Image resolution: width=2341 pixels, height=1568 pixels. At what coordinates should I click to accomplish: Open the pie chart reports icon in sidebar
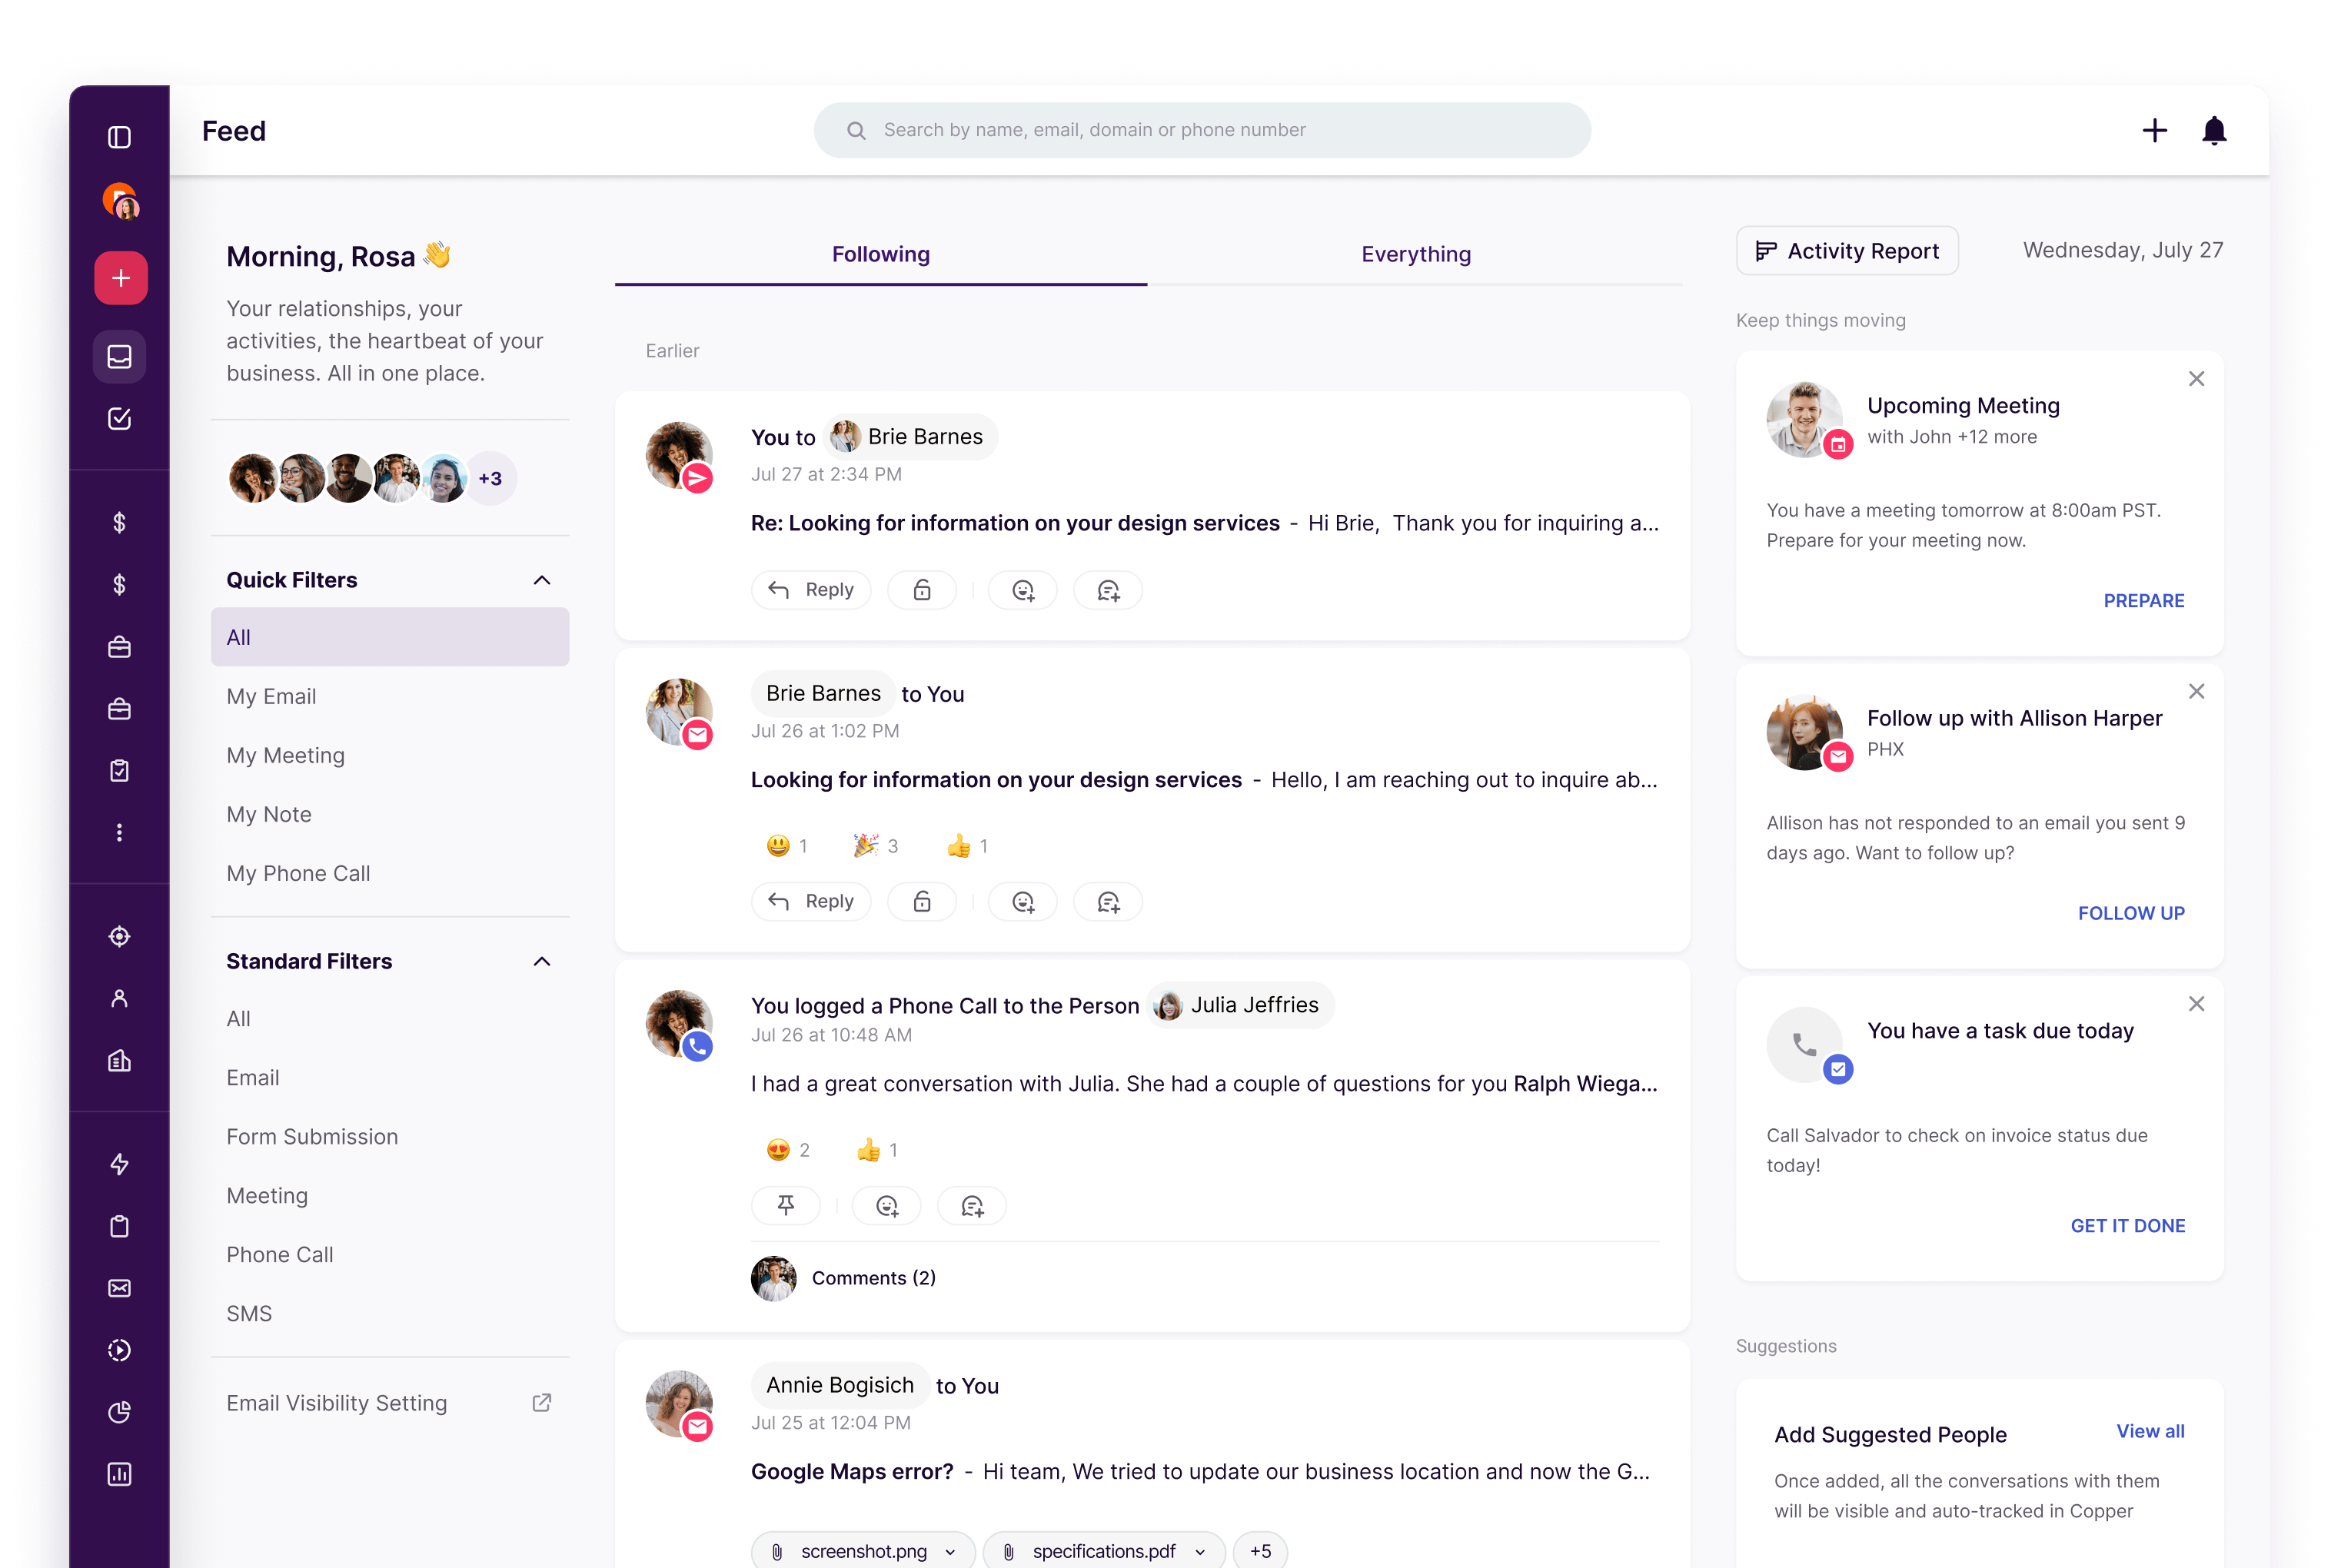pyautogui.click(x=119, y=1412)
